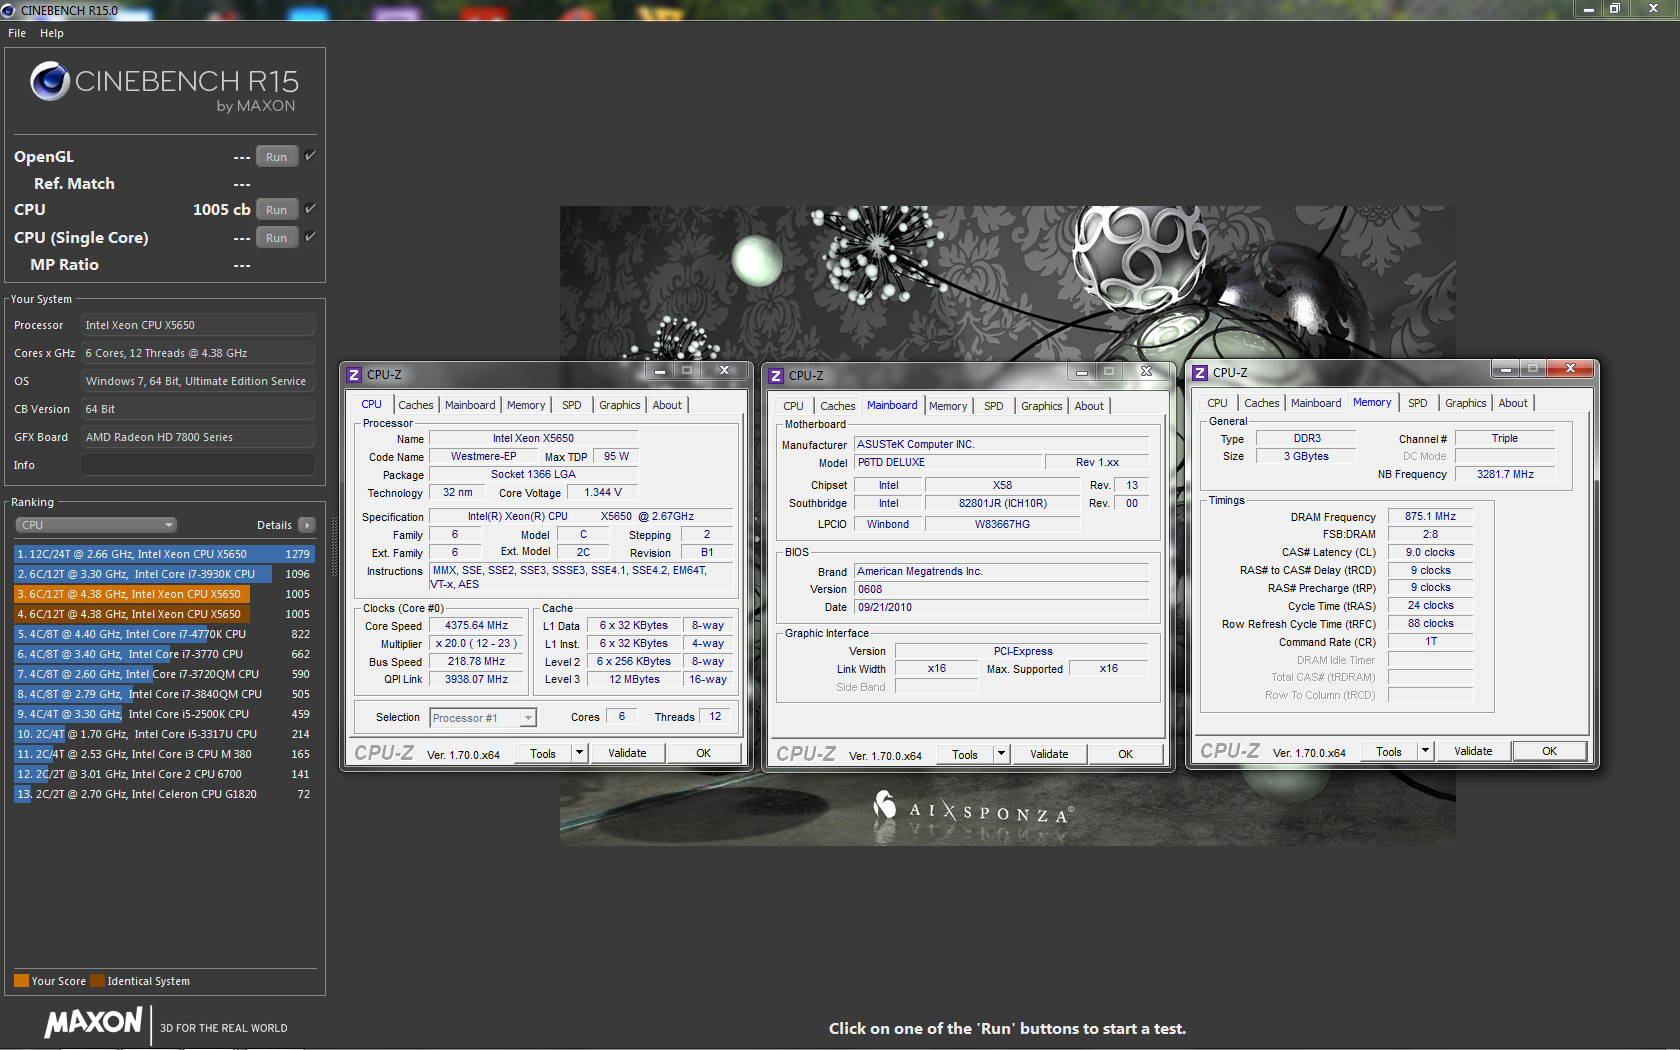
Task: Click CPU-Z icon in first window title
Action: pyautogui.click(x=354, y=375)
